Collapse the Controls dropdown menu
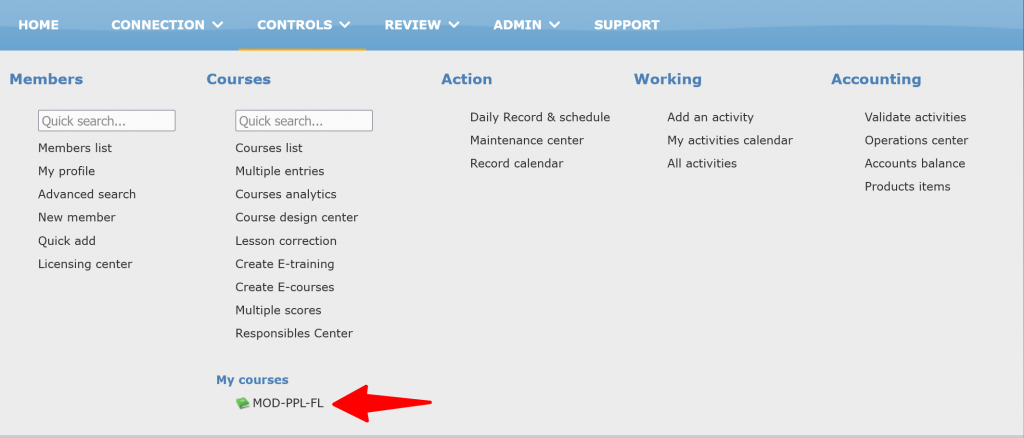This screenshot has height=438, width=1024. click(303, 25)
